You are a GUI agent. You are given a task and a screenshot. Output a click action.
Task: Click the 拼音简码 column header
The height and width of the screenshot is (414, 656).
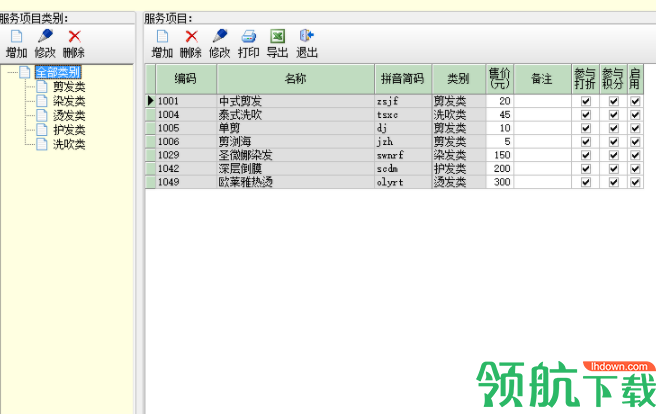403,79
